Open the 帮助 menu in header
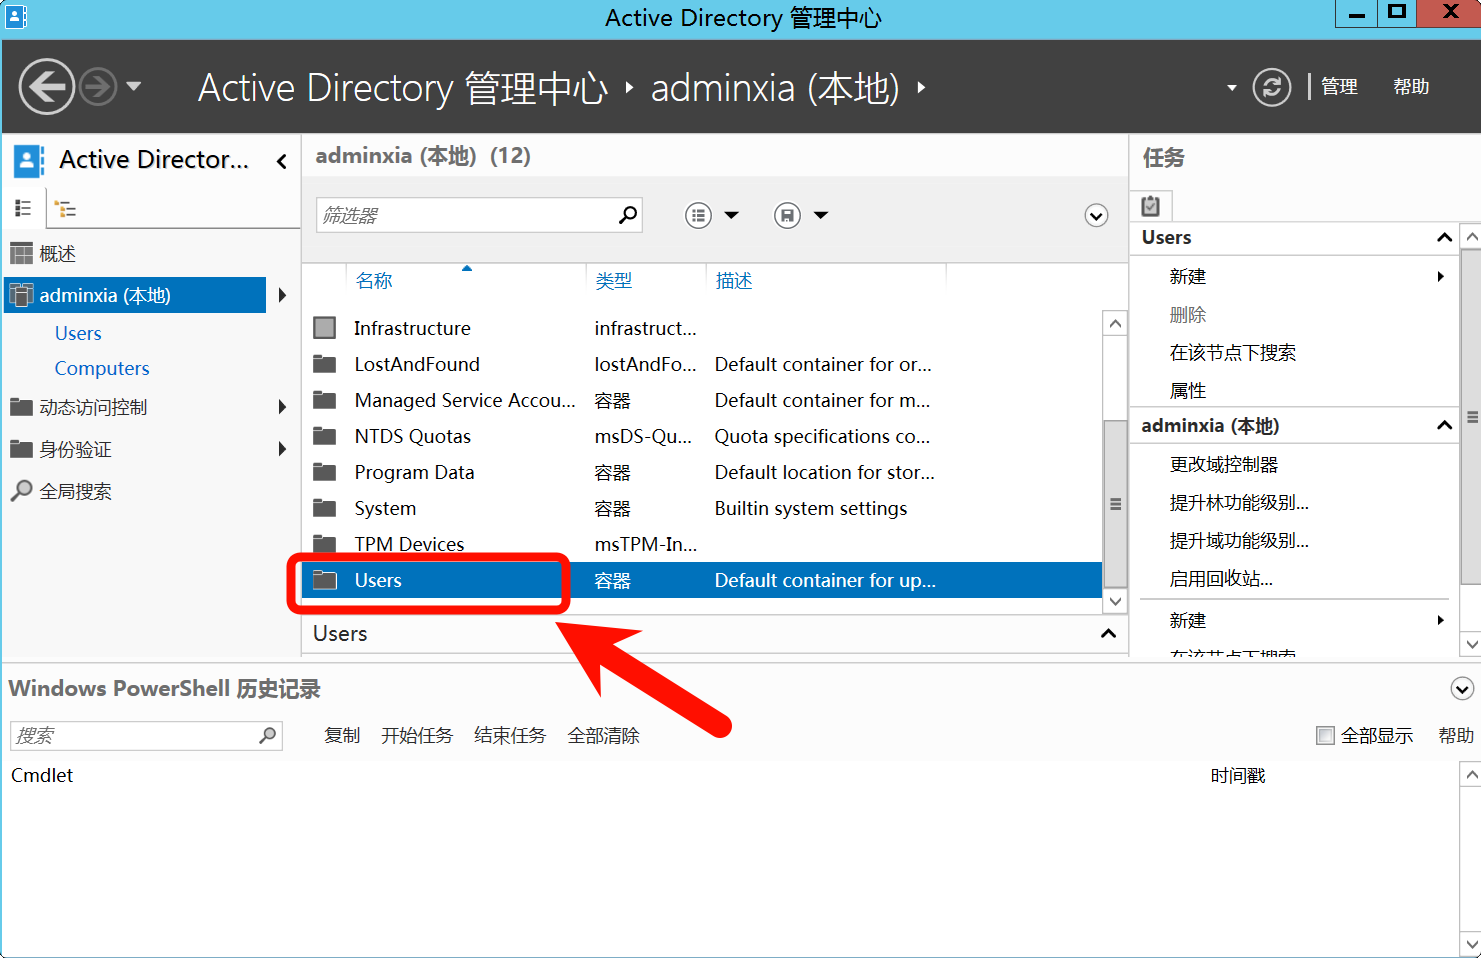Screen dimensions: 1481x958 coord(1410,87)
